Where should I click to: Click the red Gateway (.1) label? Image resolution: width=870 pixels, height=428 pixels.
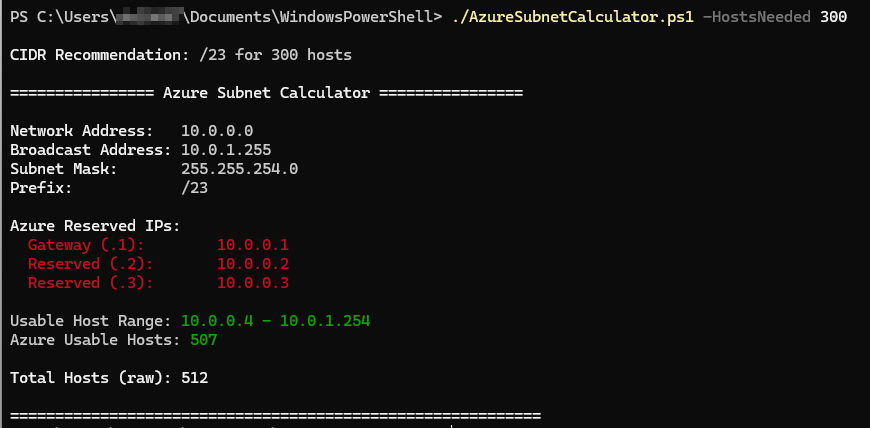[86, 245]
